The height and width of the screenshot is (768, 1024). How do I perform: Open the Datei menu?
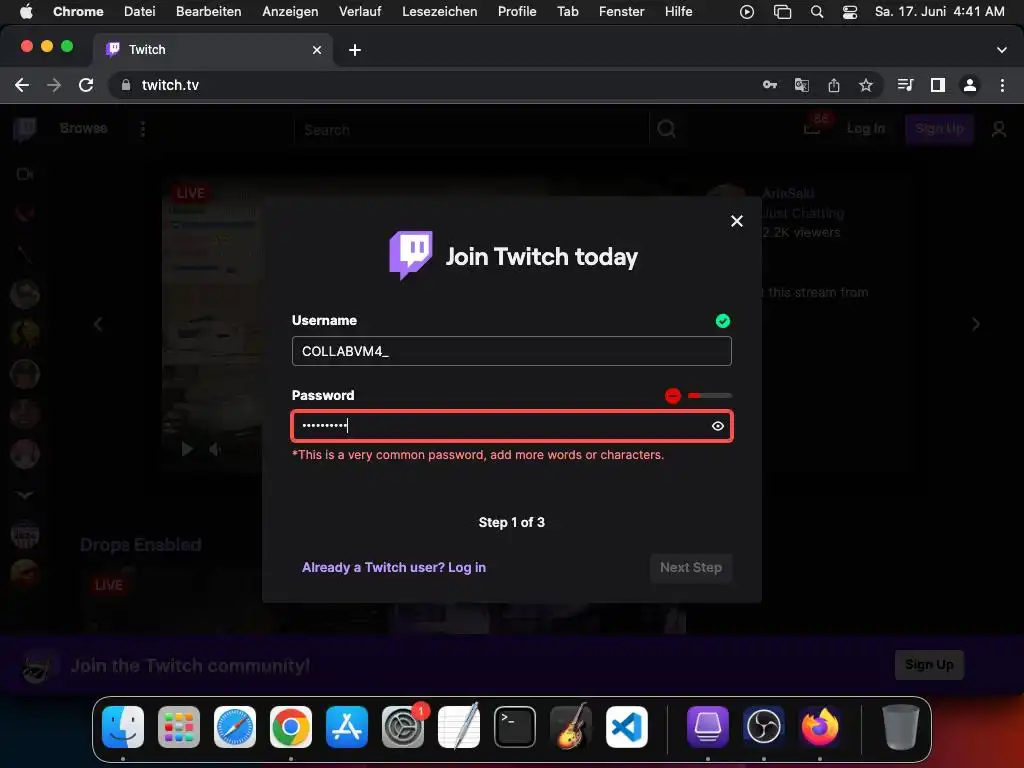point(139,11)
